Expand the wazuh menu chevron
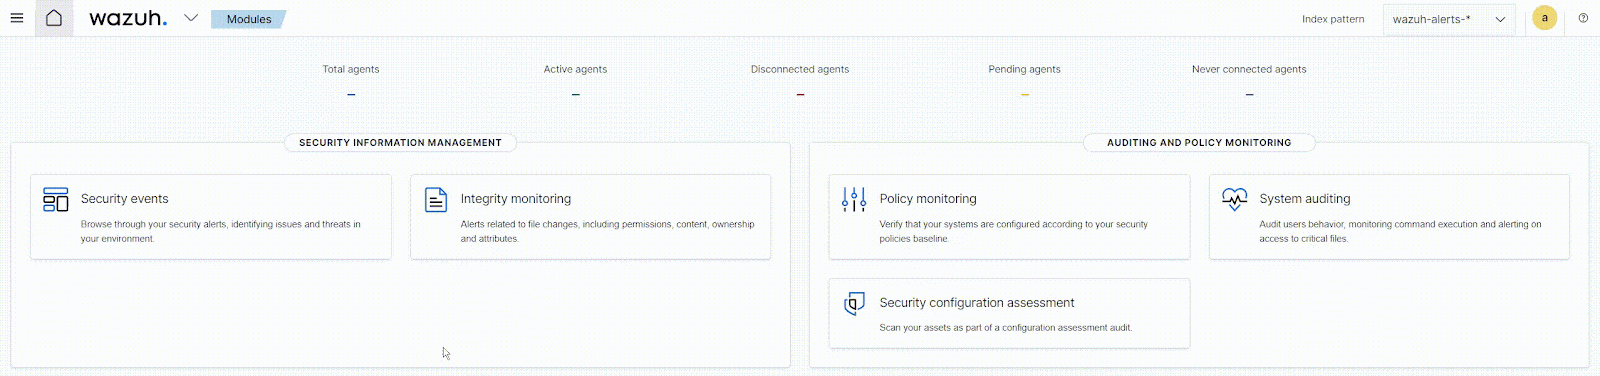The image size is (1600, 376). 191,18
